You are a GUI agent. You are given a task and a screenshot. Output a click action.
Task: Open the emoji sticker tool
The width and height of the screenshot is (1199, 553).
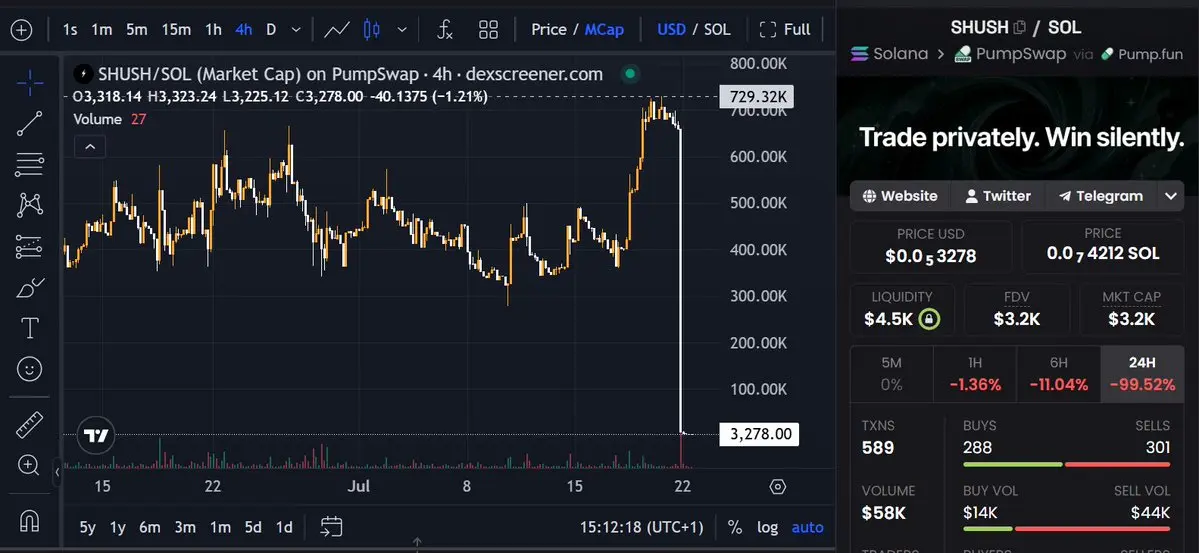[29, 370]
